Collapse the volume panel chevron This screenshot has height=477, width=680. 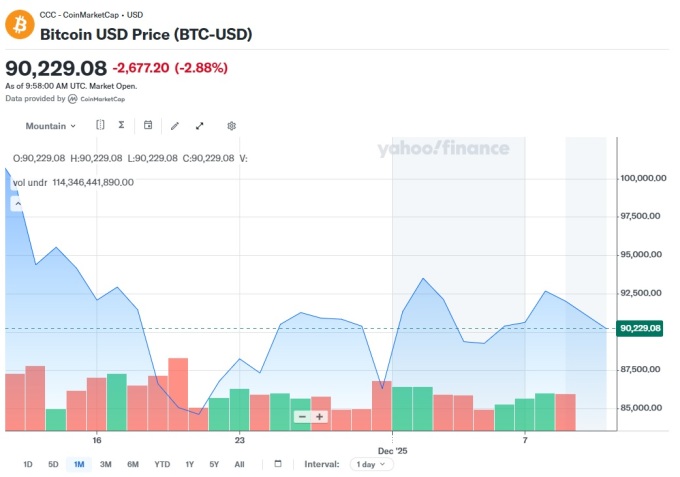point(17,203)
